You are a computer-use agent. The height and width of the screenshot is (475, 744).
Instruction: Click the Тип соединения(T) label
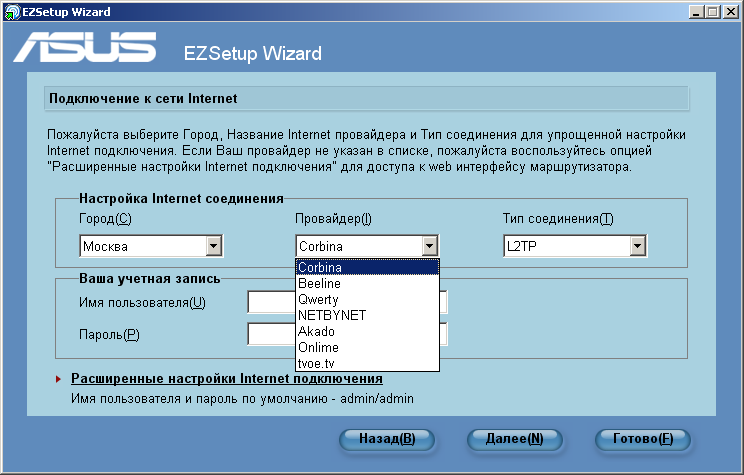558,219
